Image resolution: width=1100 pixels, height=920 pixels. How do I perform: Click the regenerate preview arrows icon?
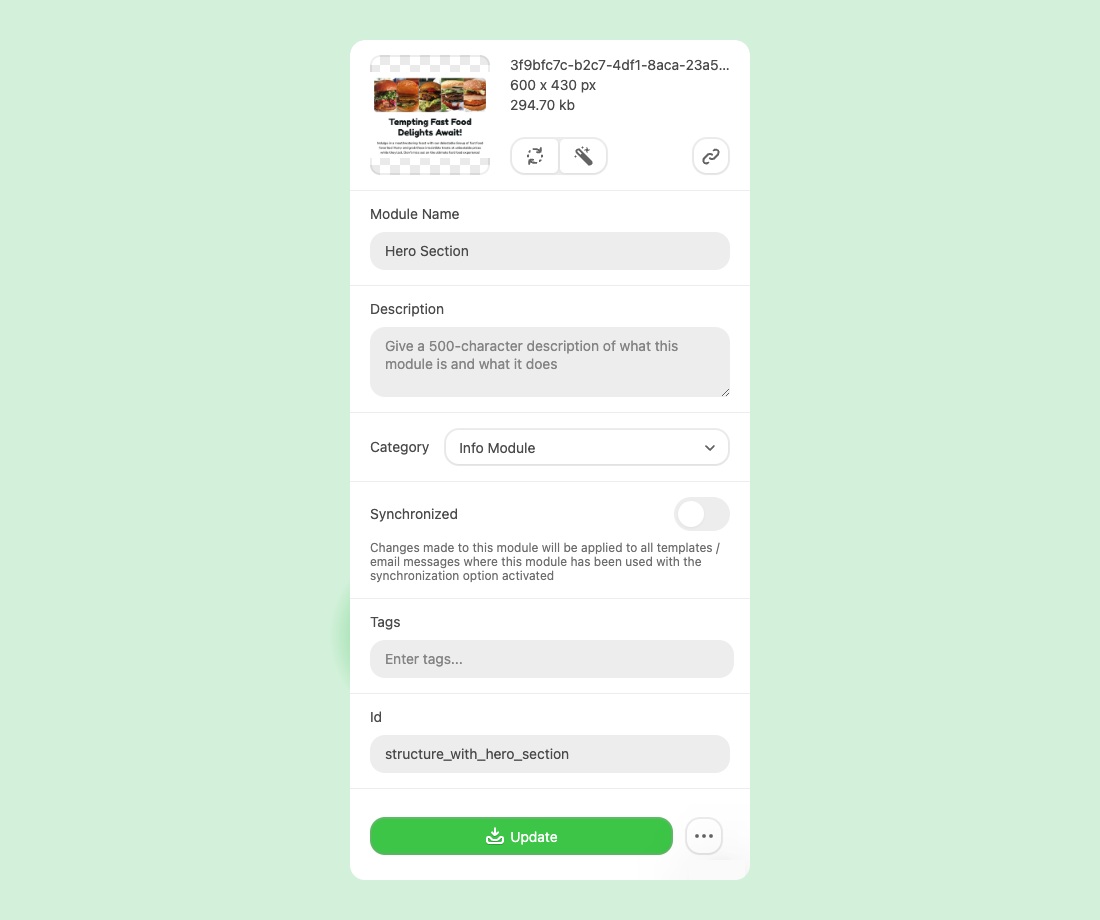535,156
